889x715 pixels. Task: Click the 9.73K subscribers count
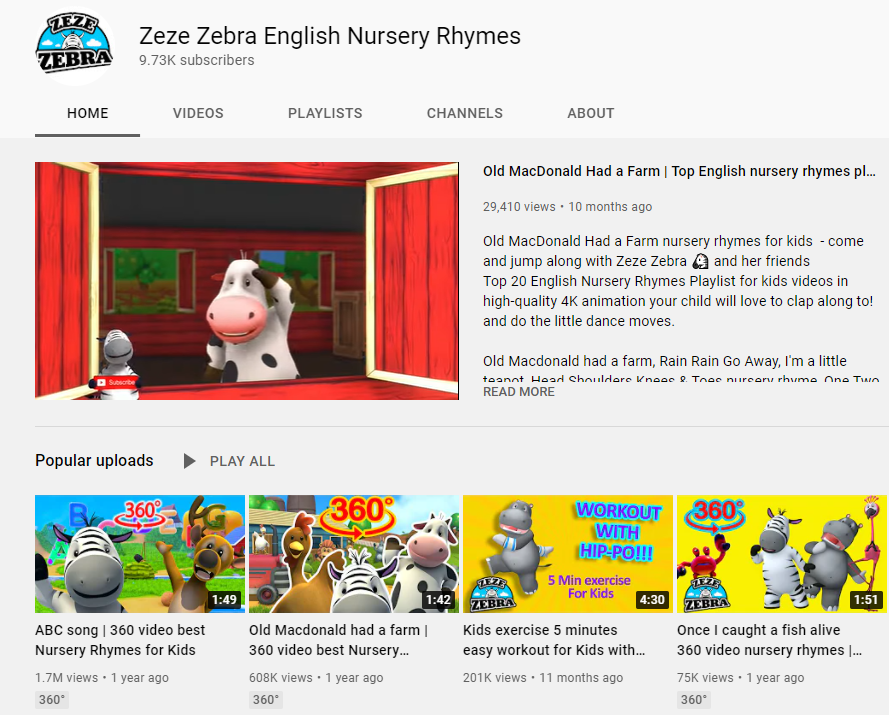tap(197, 60)
